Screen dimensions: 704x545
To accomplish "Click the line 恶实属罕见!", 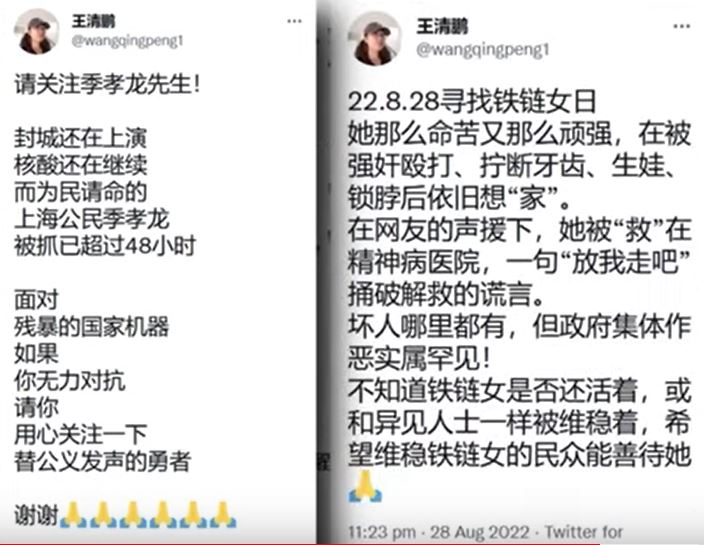I will [x=419, y=359].
